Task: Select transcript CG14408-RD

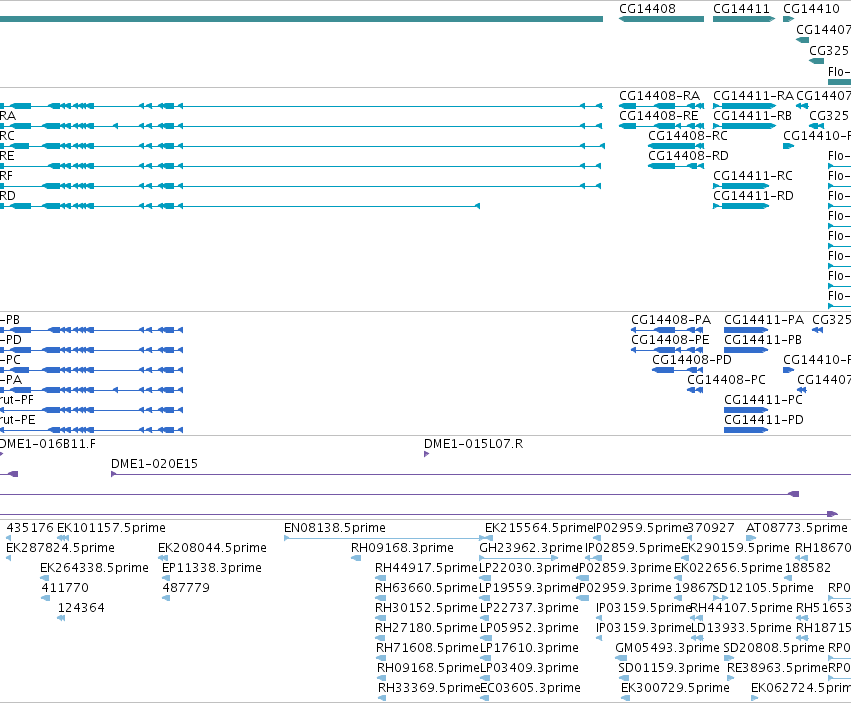Action: (x=676, y=166)
